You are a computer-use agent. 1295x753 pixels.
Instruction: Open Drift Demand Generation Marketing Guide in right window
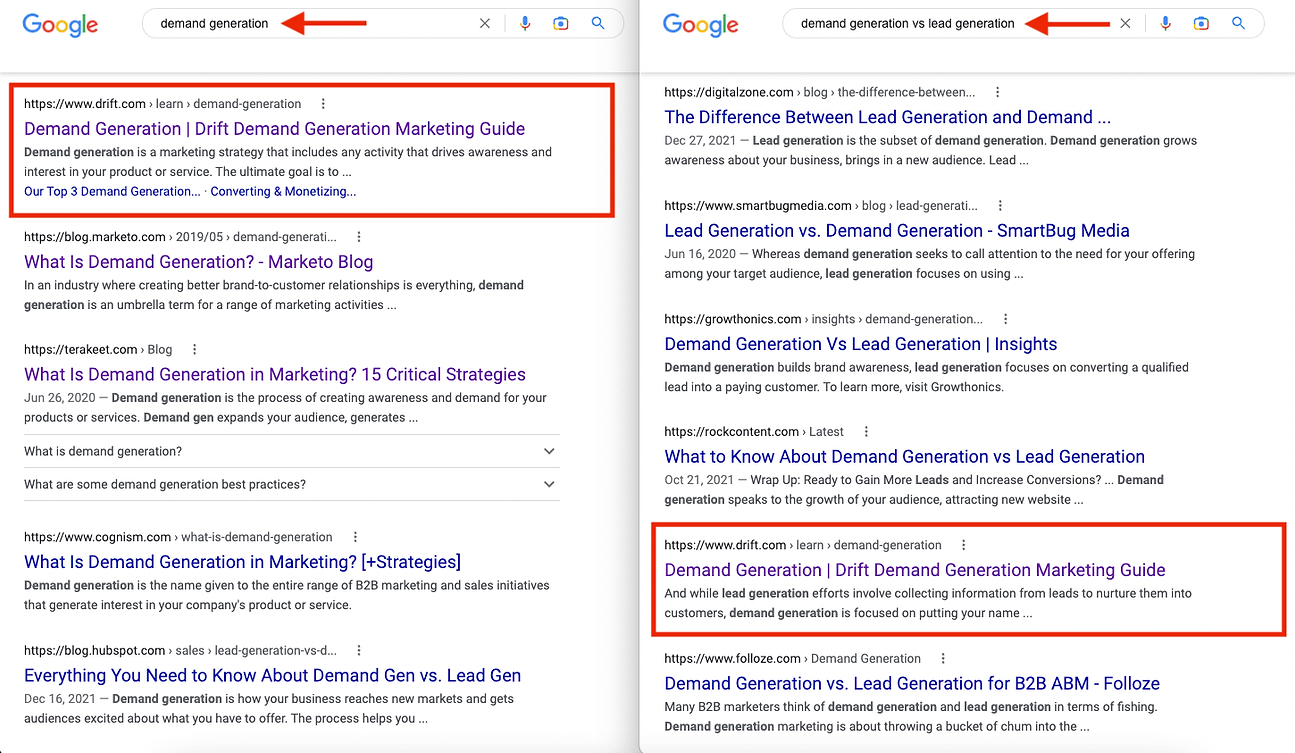pyautogui.click(x=915, y=570)
